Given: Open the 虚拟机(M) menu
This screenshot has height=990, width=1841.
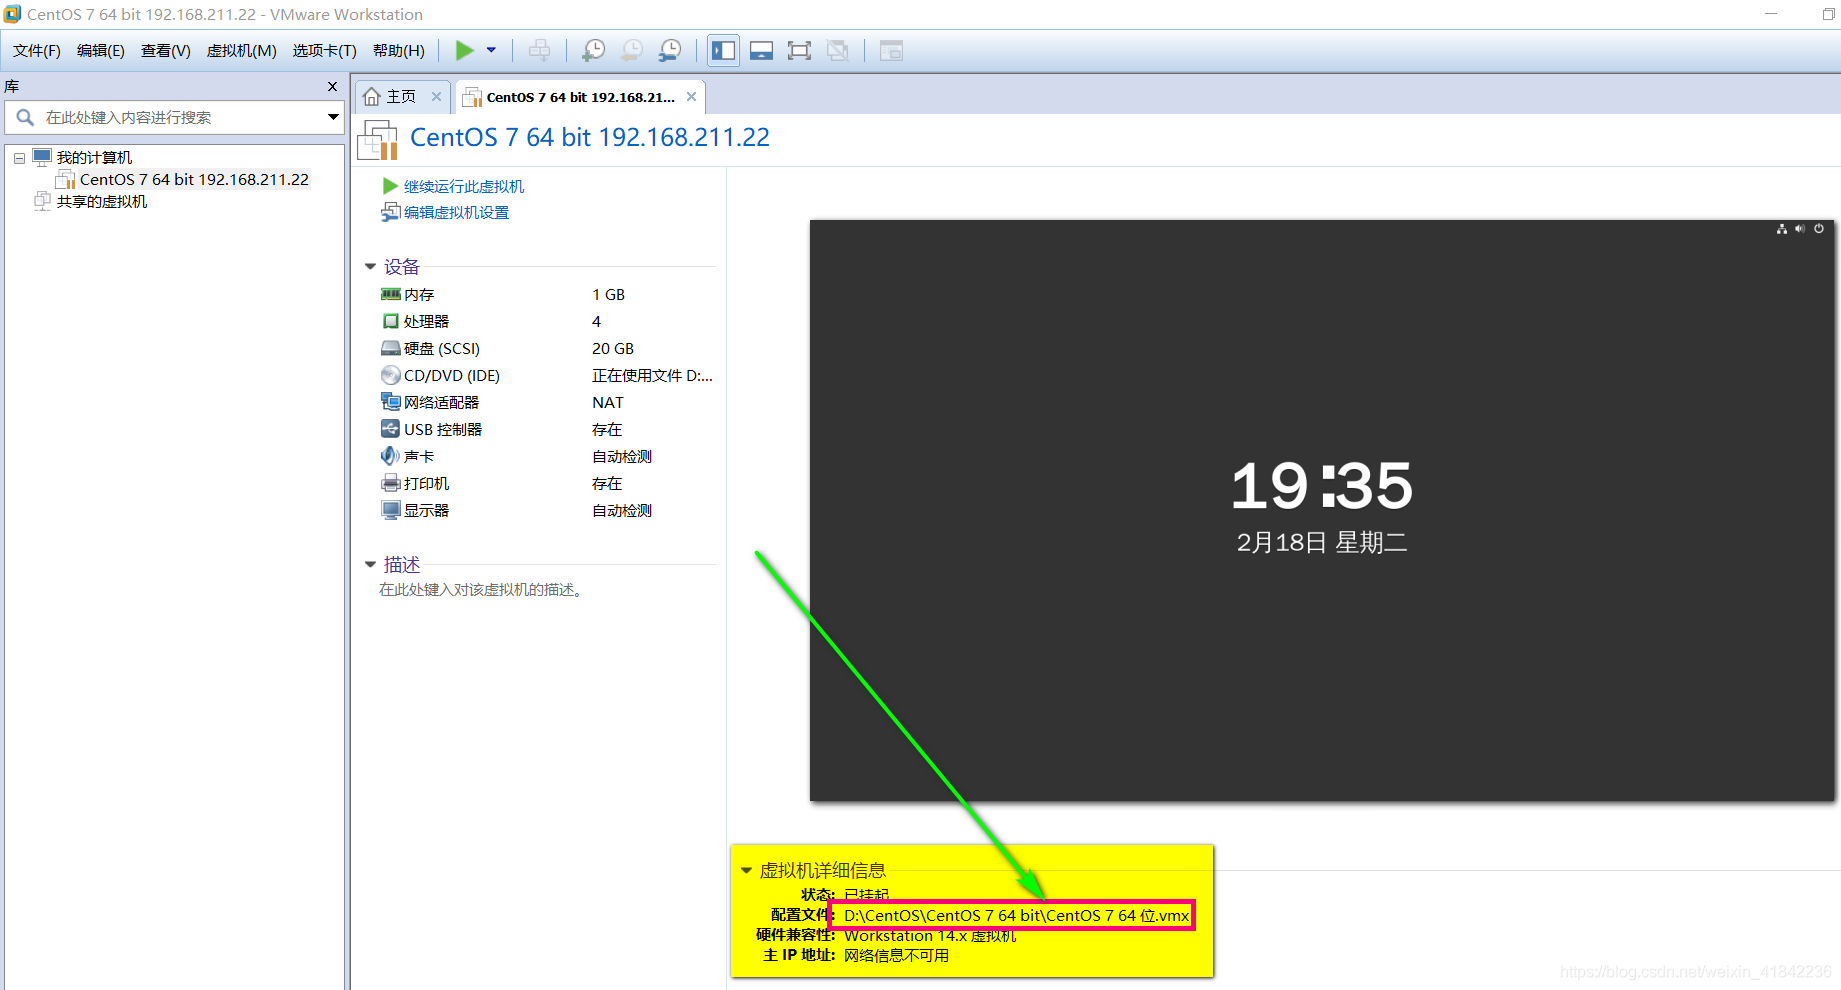Looking at the screenshot, I should pos(241,50).
